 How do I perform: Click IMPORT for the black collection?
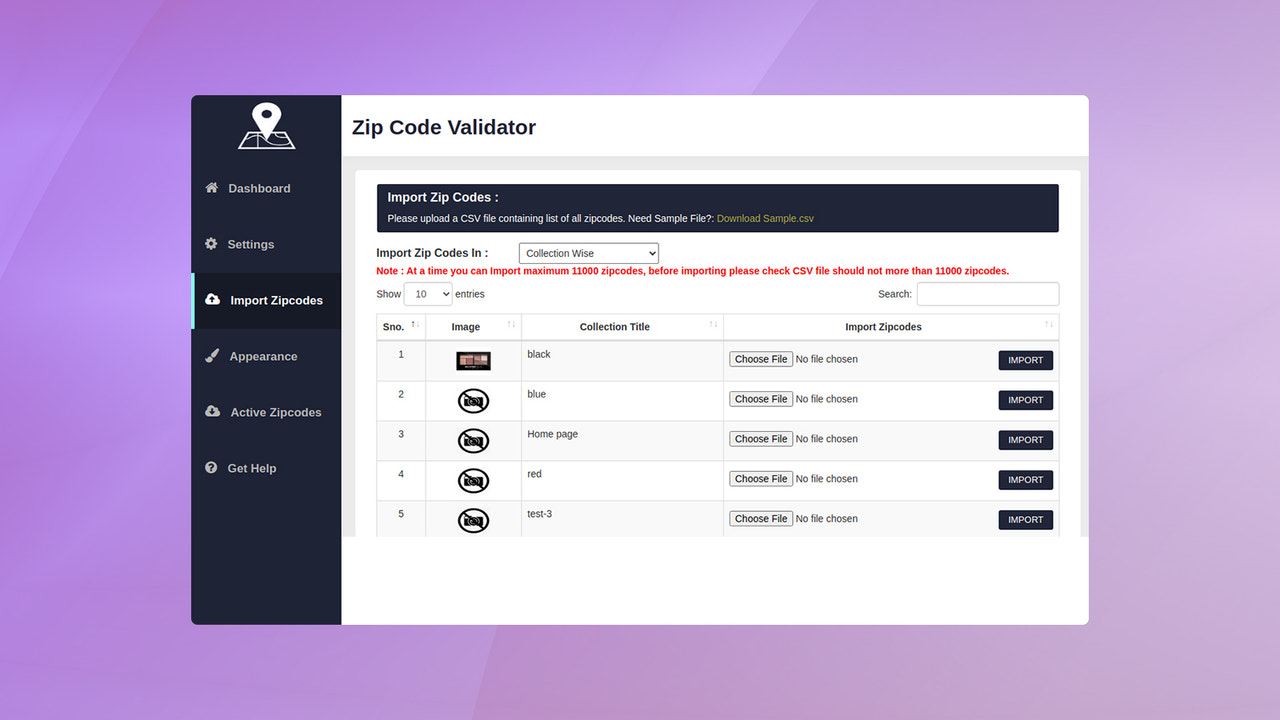[1025, 360]
